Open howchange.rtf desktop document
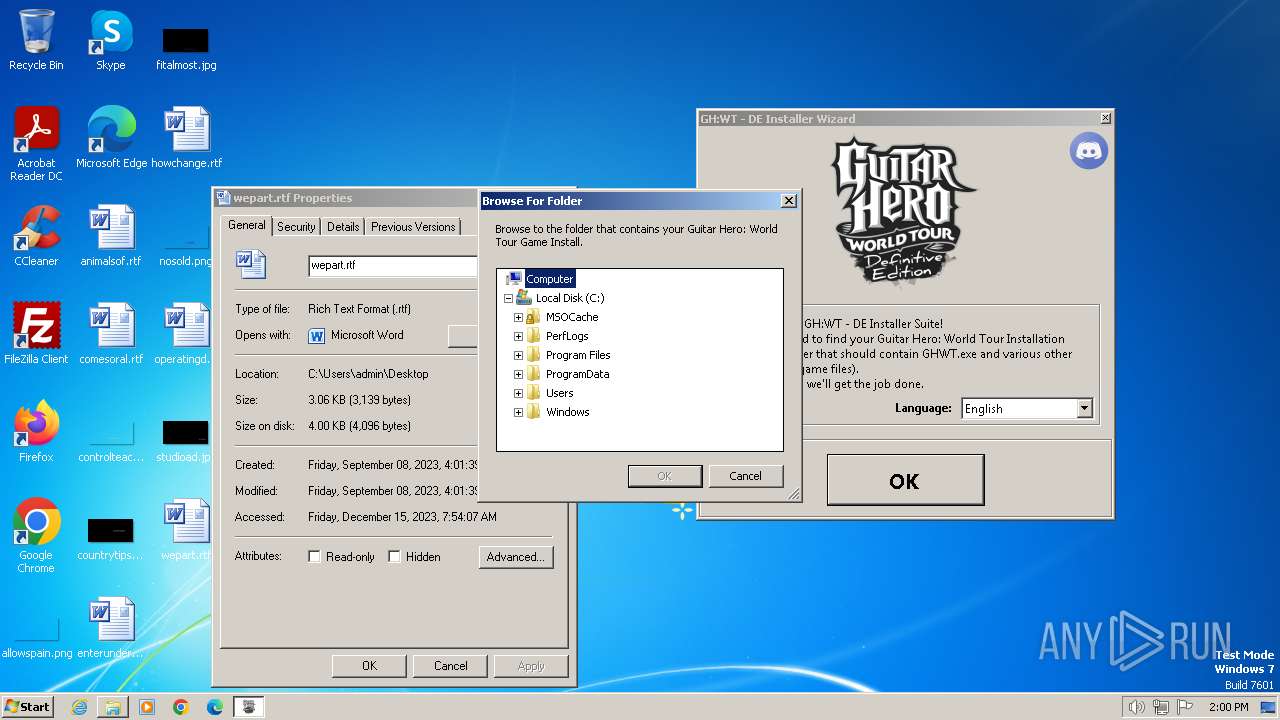1280x720 pixels. point(186,138)
